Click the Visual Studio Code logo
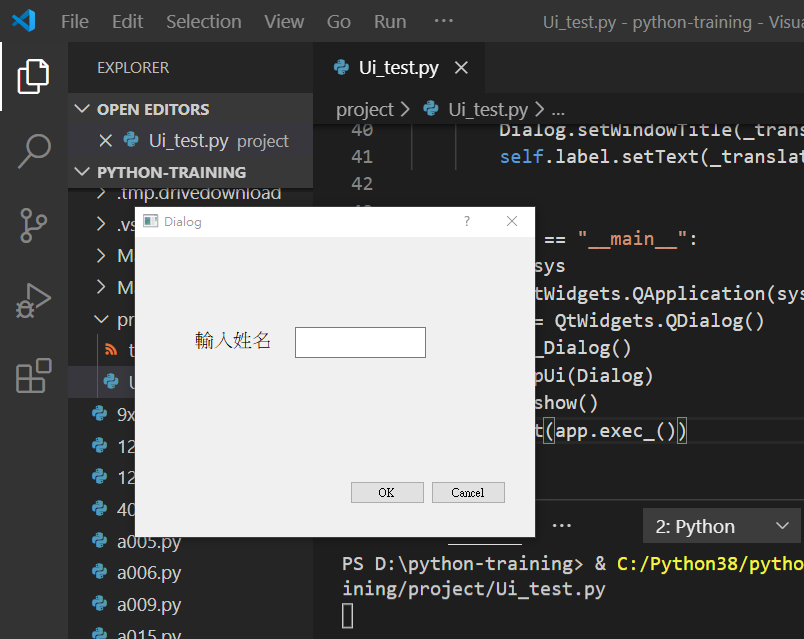804x639 pixels. (22, 20)
